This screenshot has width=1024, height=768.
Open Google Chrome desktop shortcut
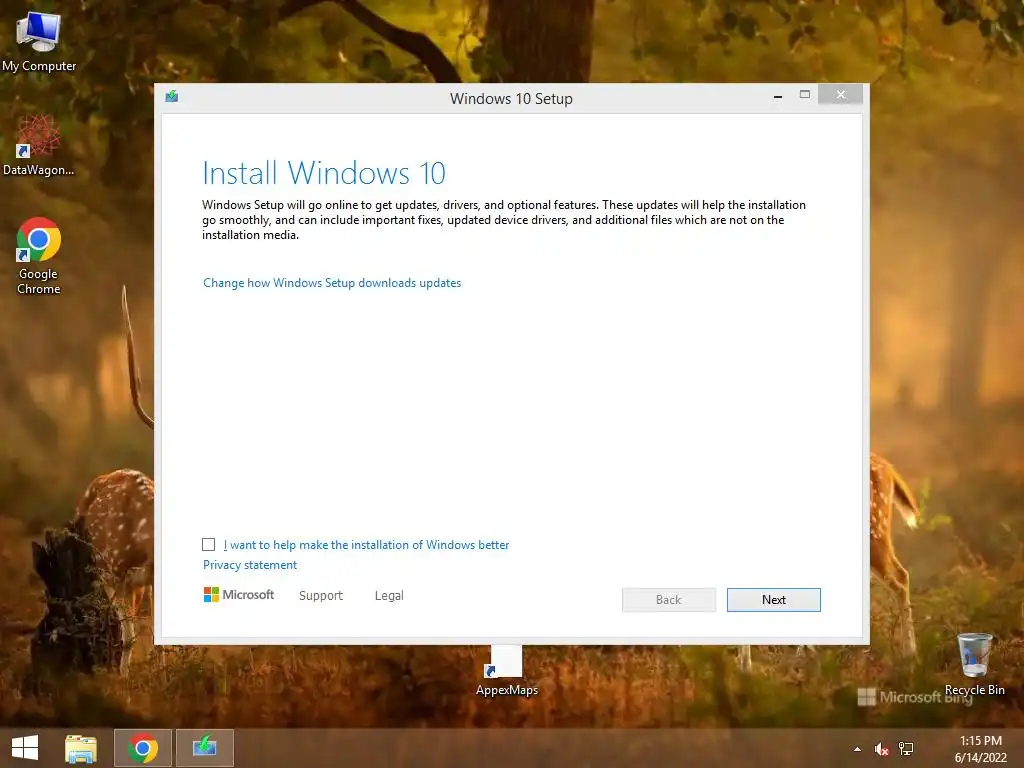point(39,255)
